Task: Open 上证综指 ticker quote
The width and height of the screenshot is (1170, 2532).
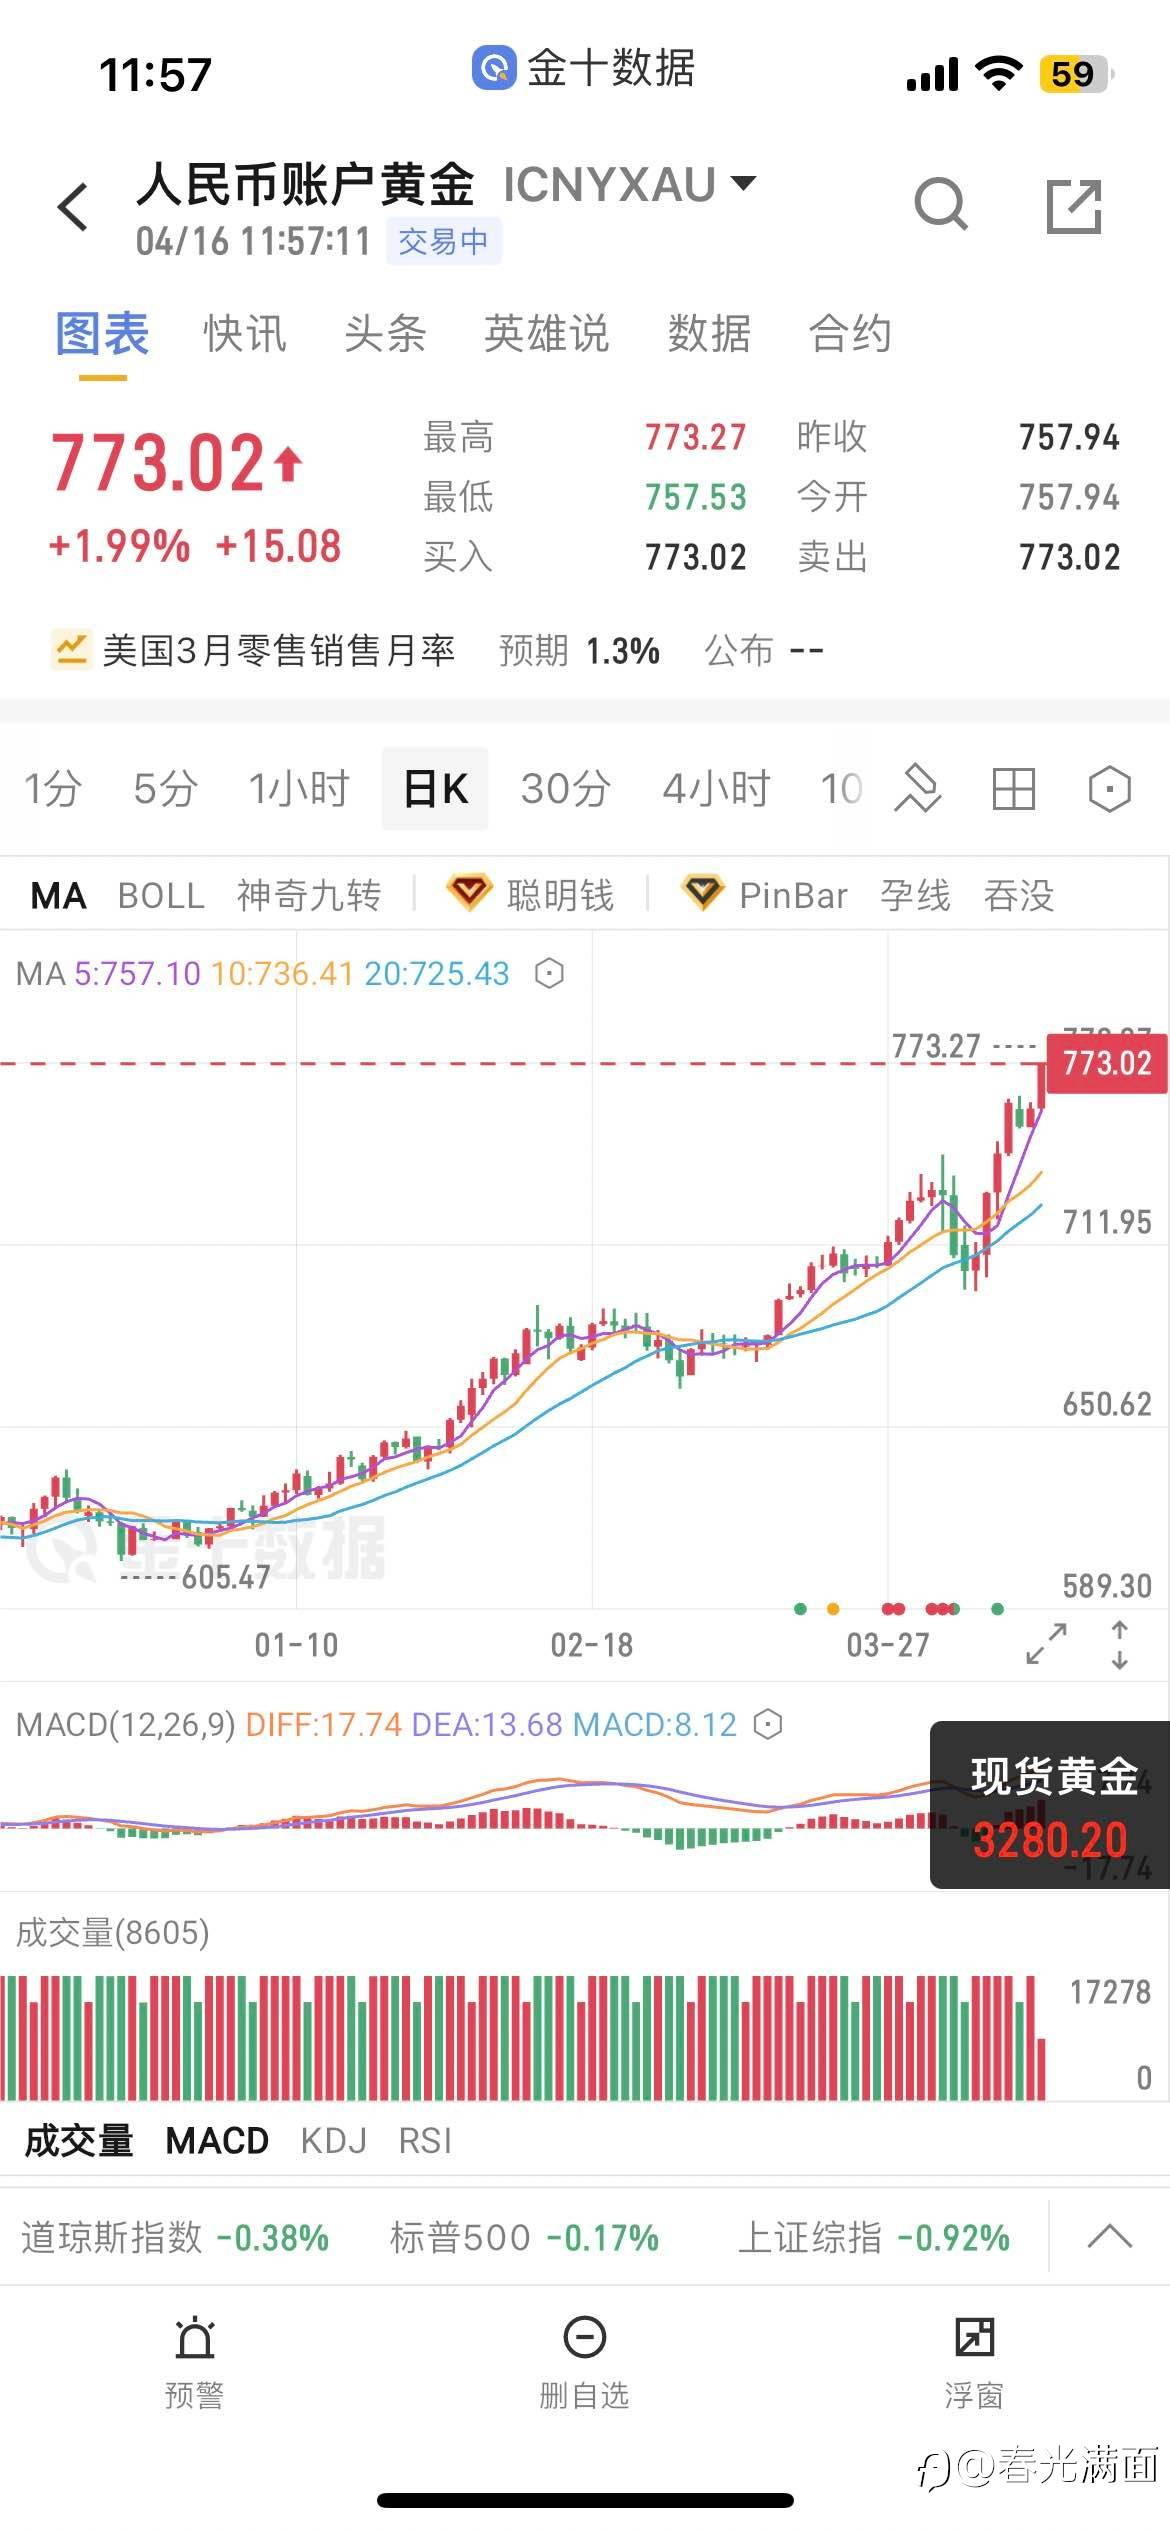Action: (x=874, y=2238)
